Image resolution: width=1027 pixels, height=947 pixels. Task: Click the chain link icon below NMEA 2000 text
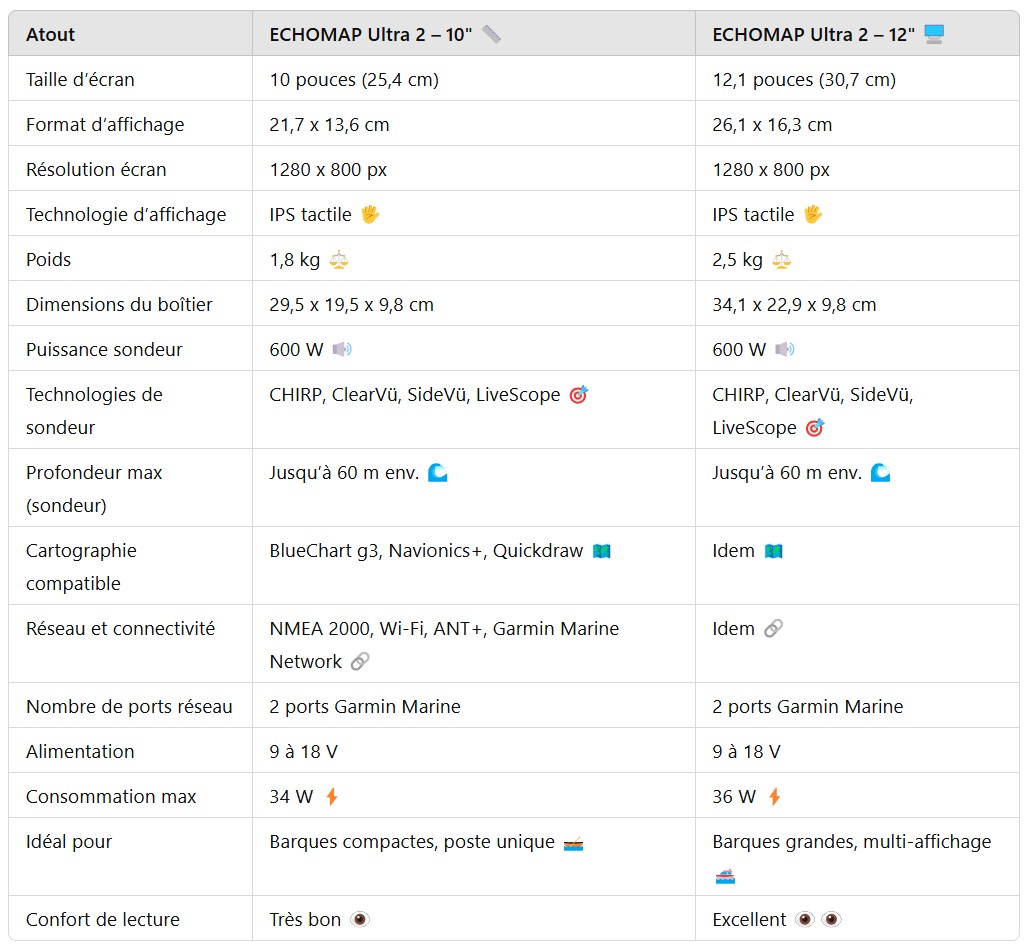(360, 662)
